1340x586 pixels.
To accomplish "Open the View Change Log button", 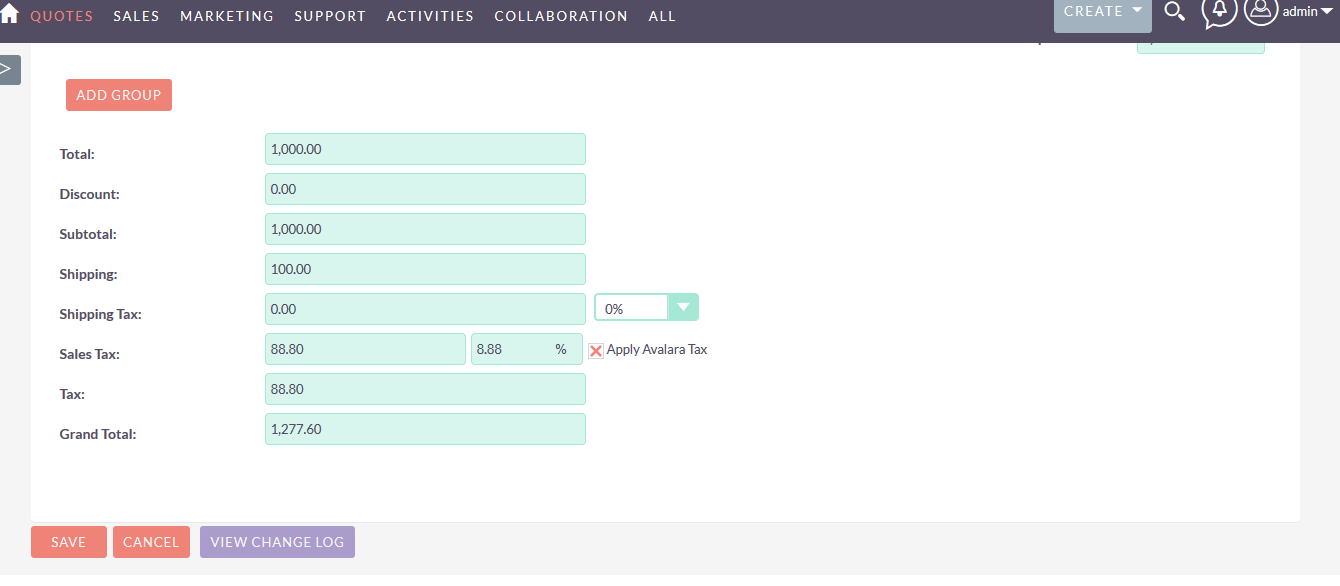I will click(277, 542).
